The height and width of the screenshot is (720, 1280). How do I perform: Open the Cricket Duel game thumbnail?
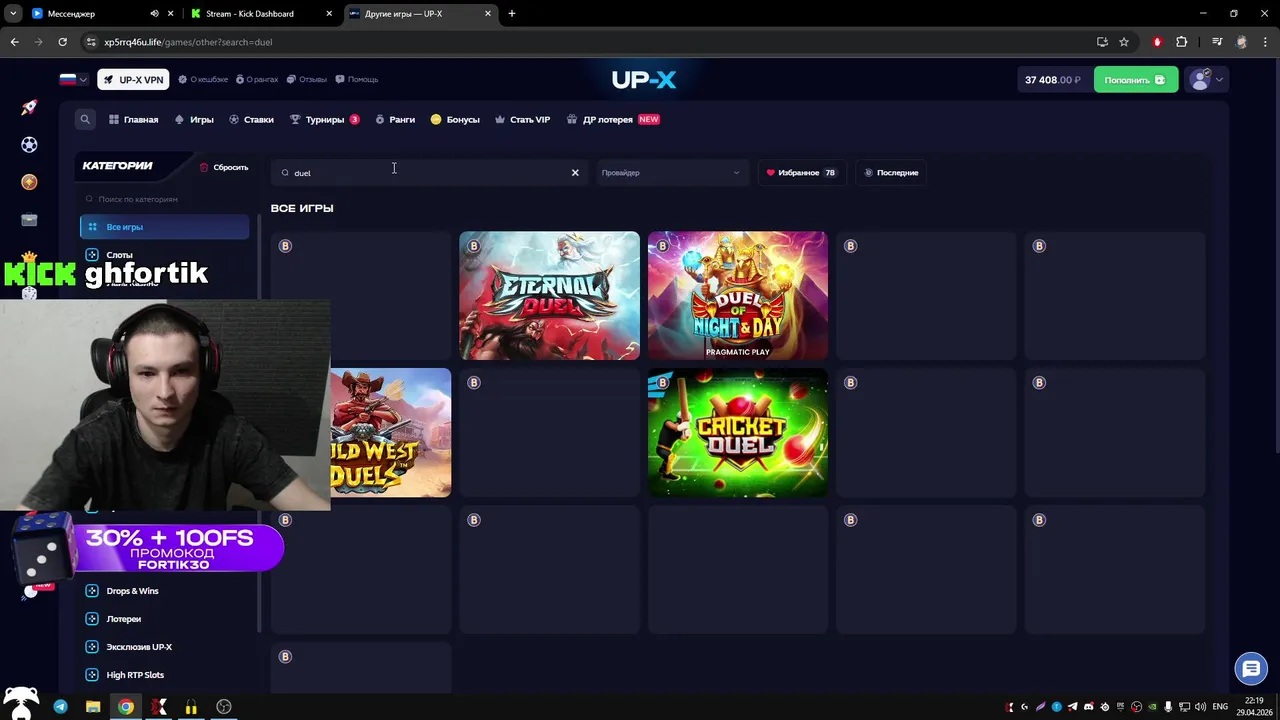(x=738, y=433)
